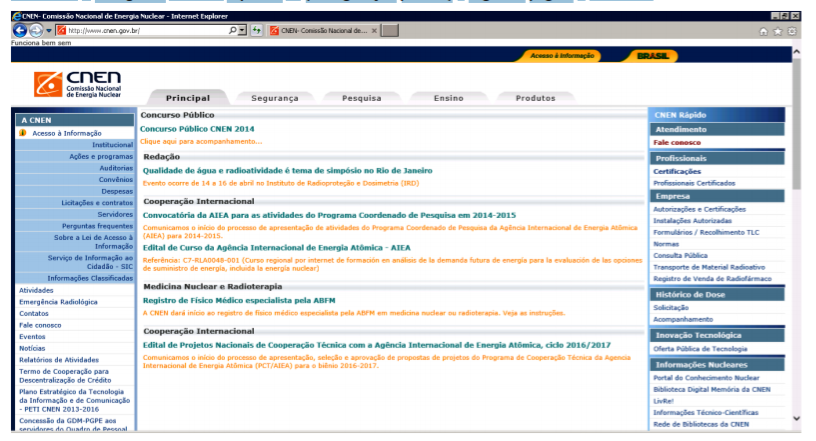
Task: Close the CNEN browser tab
Action: pyautogui.click(x=374, y=31)
